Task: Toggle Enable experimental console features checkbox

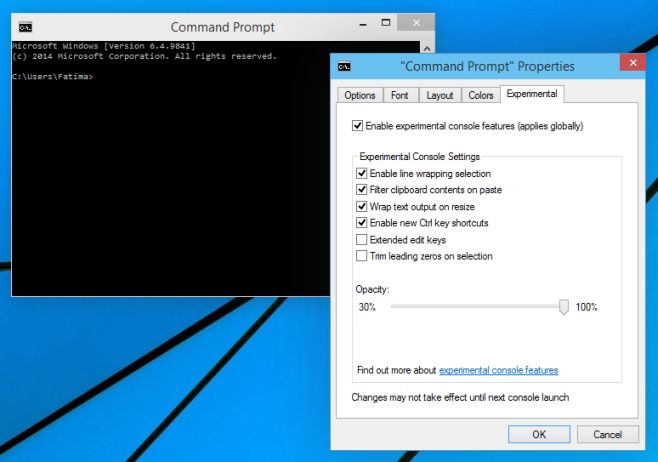Action: point(358,125)
